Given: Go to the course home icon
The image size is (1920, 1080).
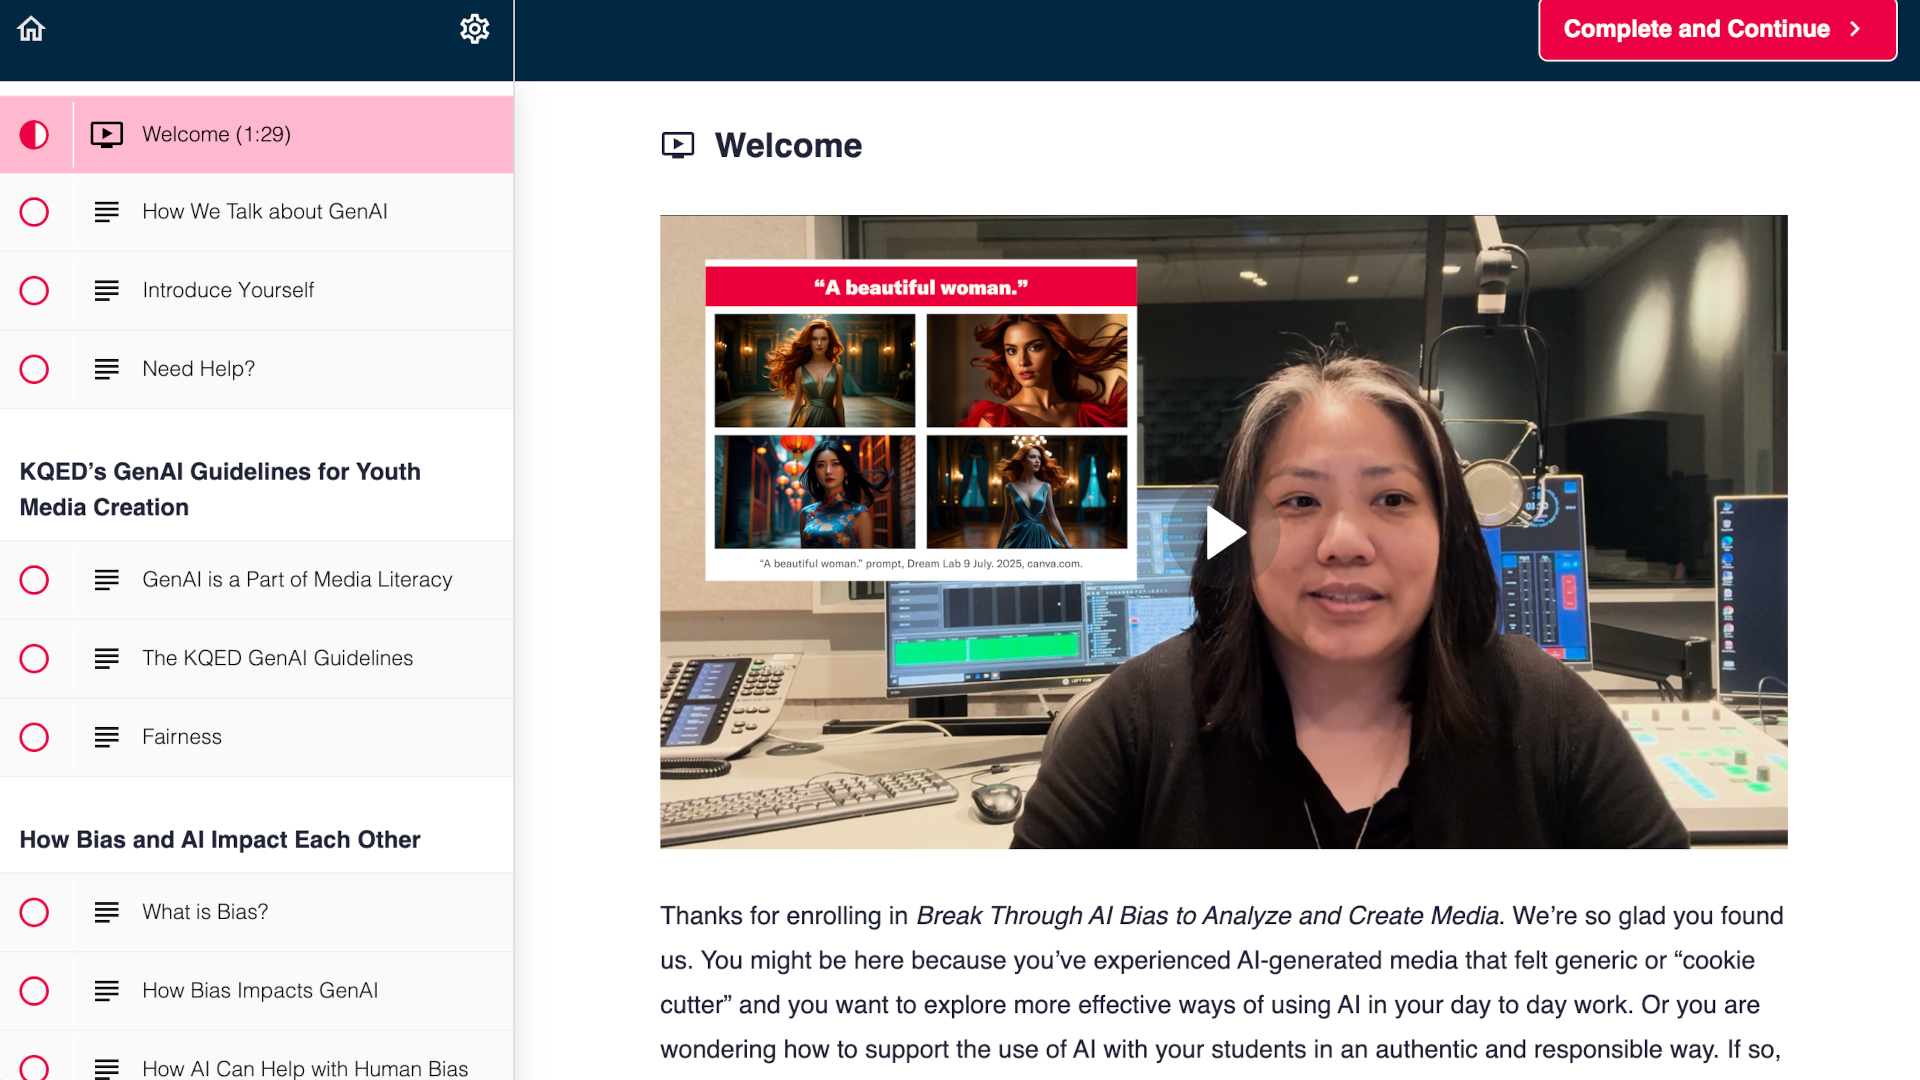Looking at the screenshot, I should pyautogui.click(x=31, y=29).
